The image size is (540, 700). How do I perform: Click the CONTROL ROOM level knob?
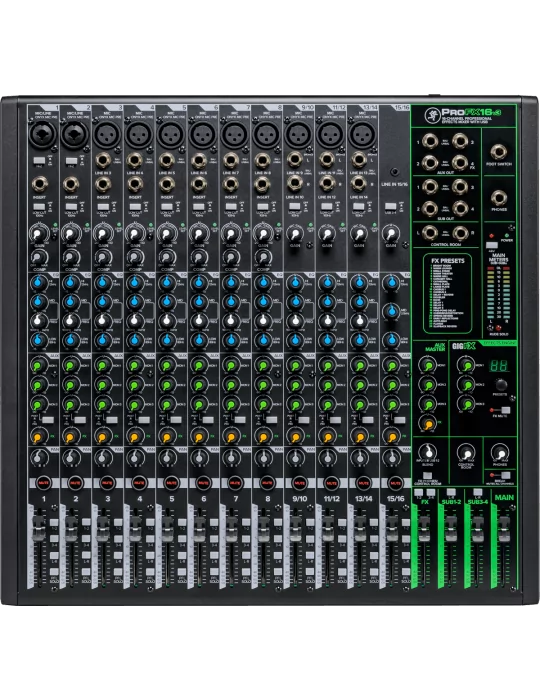(x=466, y=453)
